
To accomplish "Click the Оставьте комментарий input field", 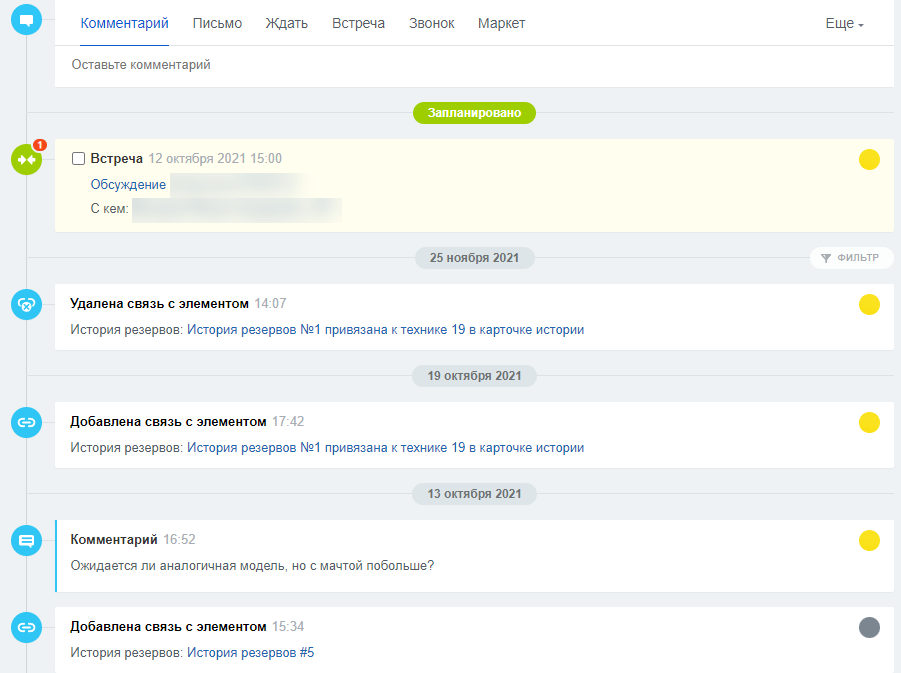I will click(474, 66).
